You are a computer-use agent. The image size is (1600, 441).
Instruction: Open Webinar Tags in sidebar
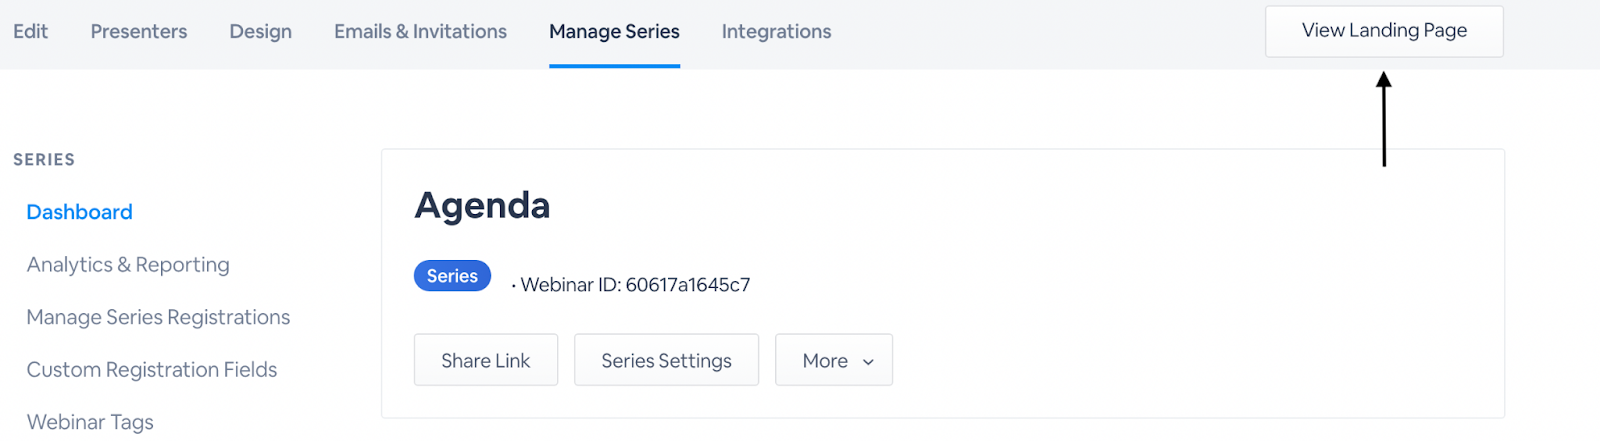pyautogui.click(x=90, y=421)
